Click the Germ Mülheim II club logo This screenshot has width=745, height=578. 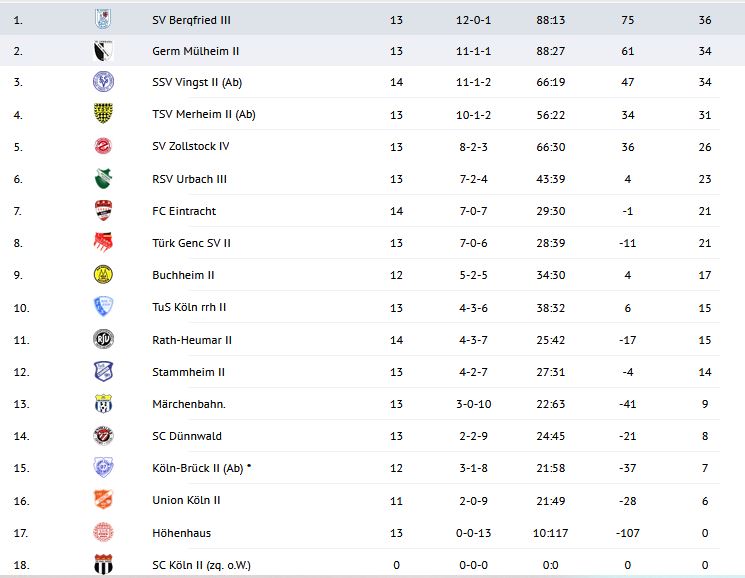coord(103,51)
